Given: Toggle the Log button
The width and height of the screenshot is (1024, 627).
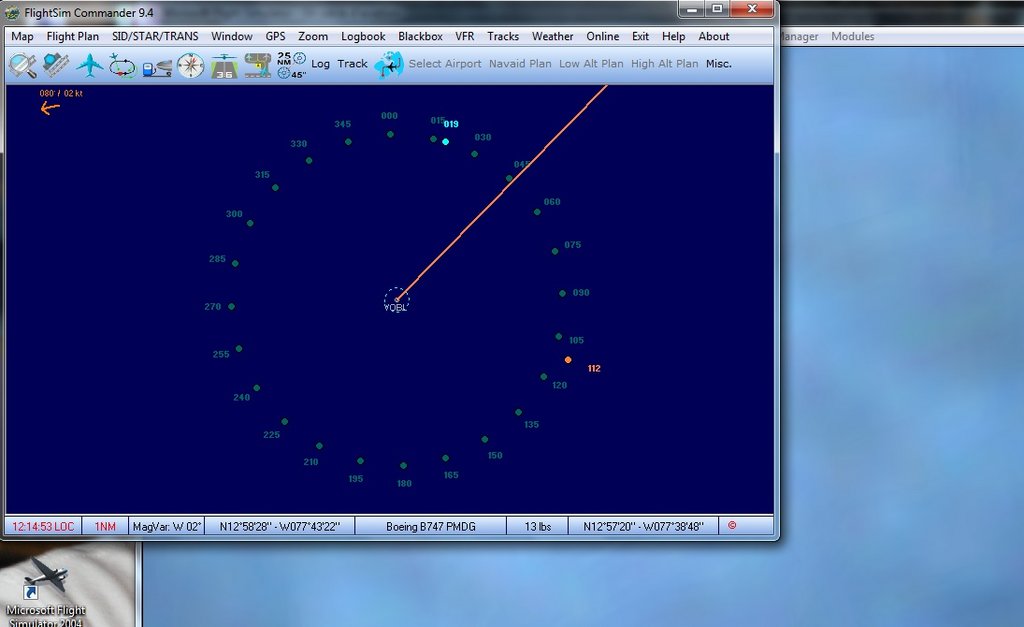Looking at the screenshot, I should point(320,64).
